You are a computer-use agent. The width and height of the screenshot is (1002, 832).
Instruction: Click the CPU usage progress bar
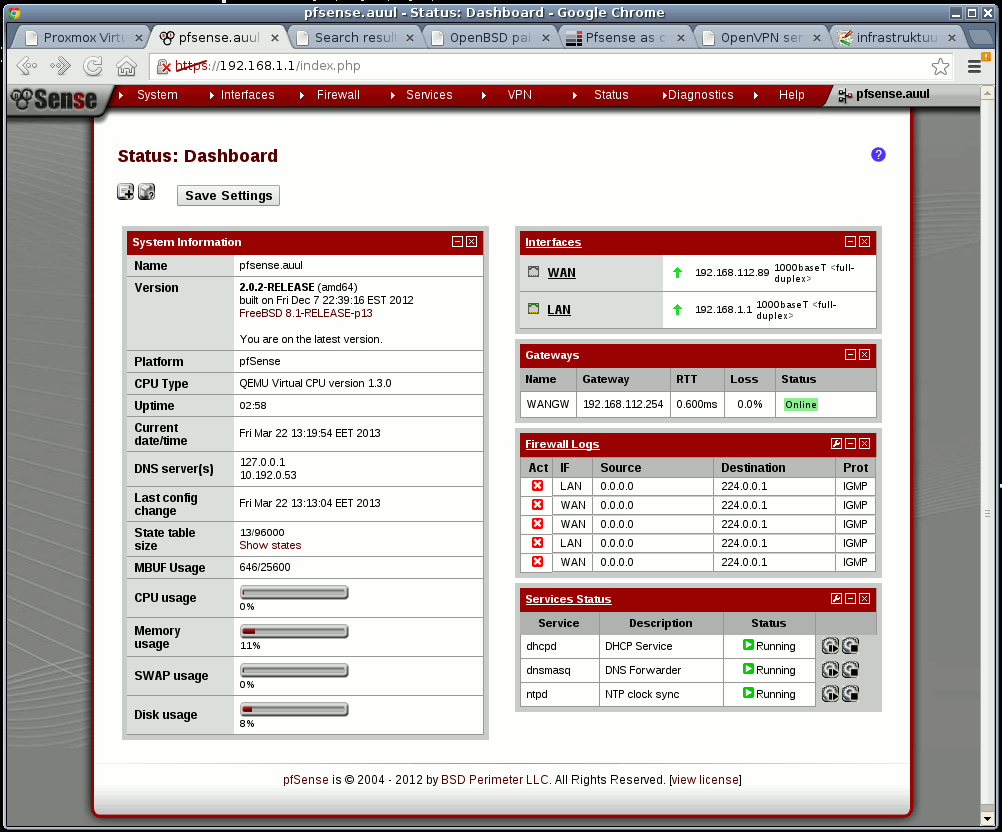294,592
